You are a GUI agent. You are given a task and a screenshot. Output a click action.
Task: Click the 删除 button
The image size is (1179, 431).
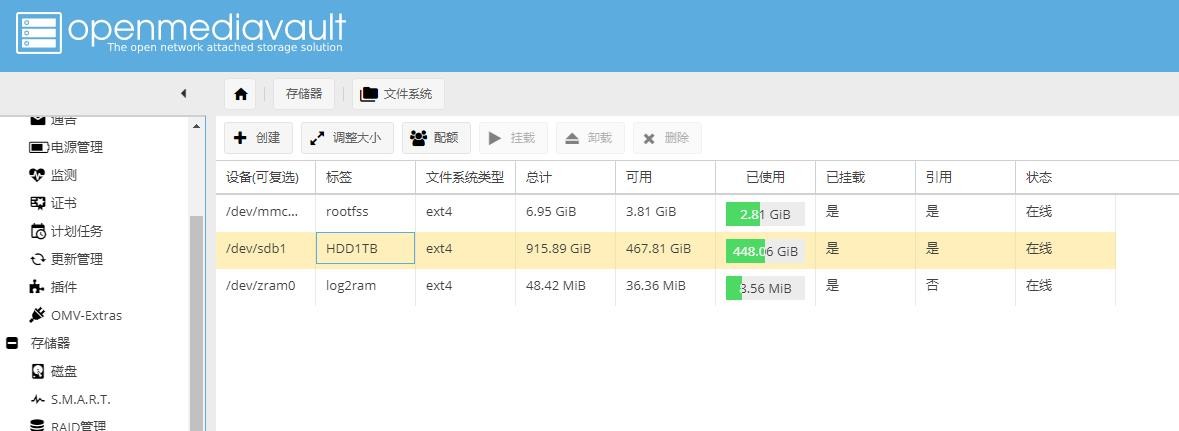click(x=667, y=138)
